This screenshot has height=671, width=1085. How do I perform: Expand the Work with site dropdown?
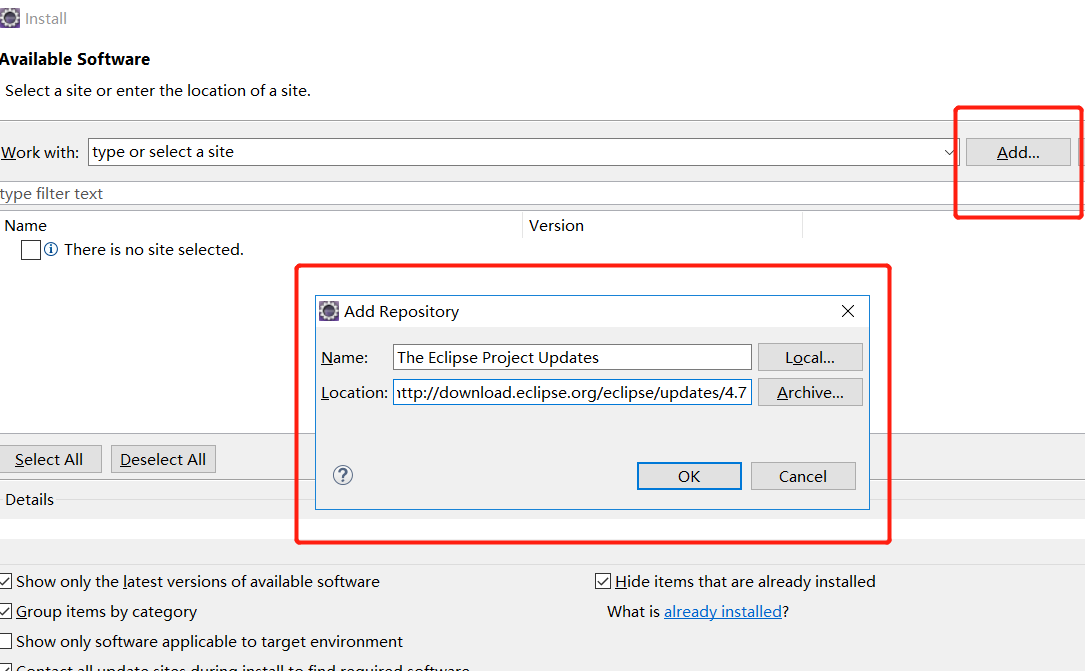click(x=949, y=152)
